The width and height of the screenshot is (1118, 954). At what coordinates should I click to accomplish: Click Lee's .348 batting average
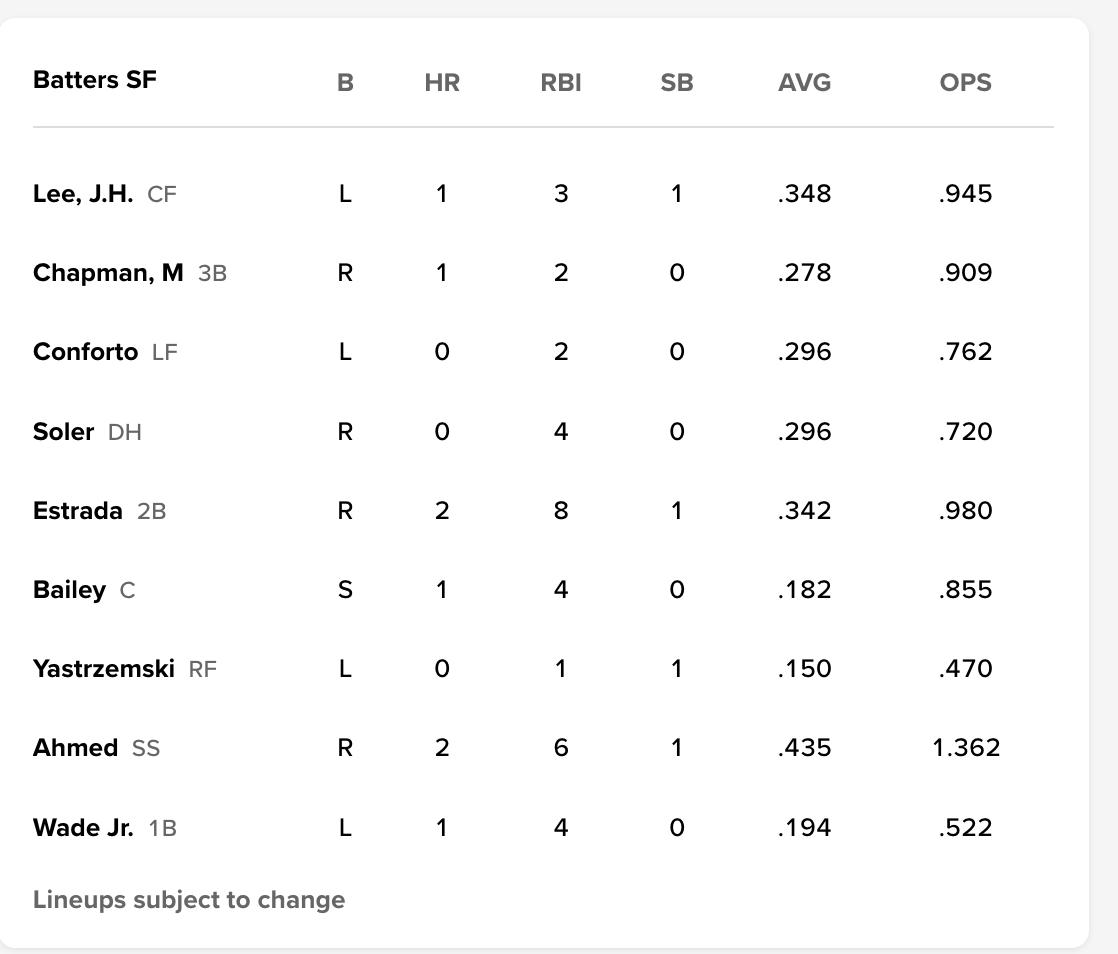coord(804,194)
